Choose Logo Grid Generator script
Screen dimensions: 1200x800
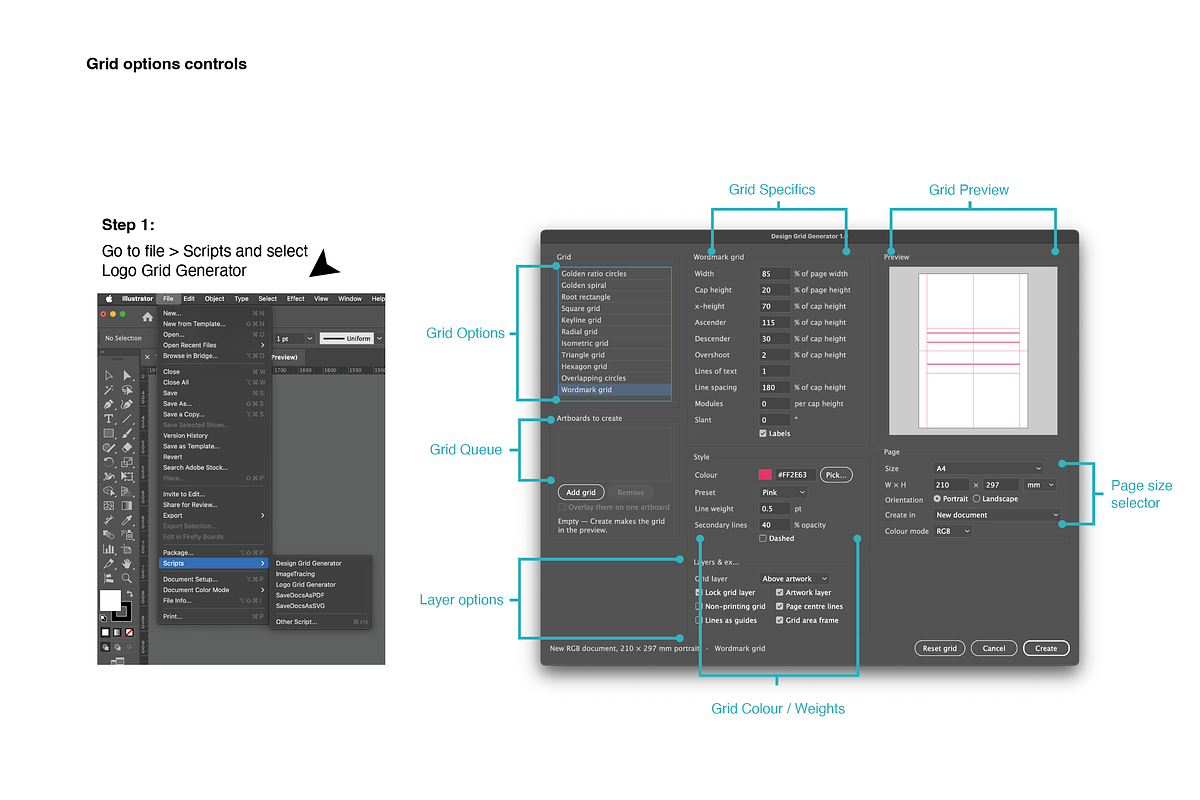(x=306, y=584)
